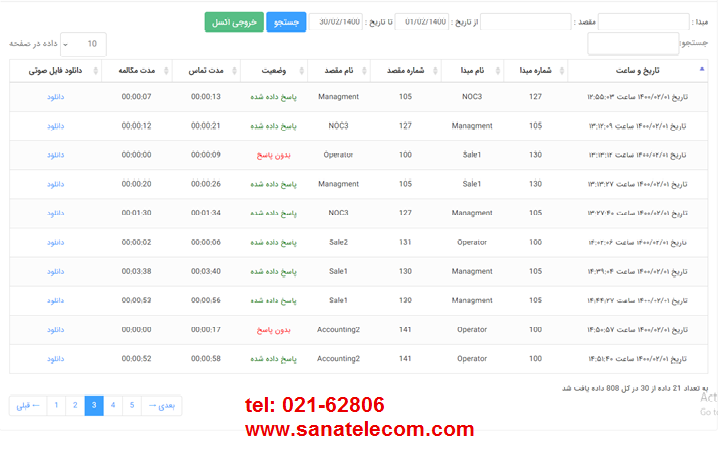
Task: Click Sale2 destination name cell
Action: [338, 242]
